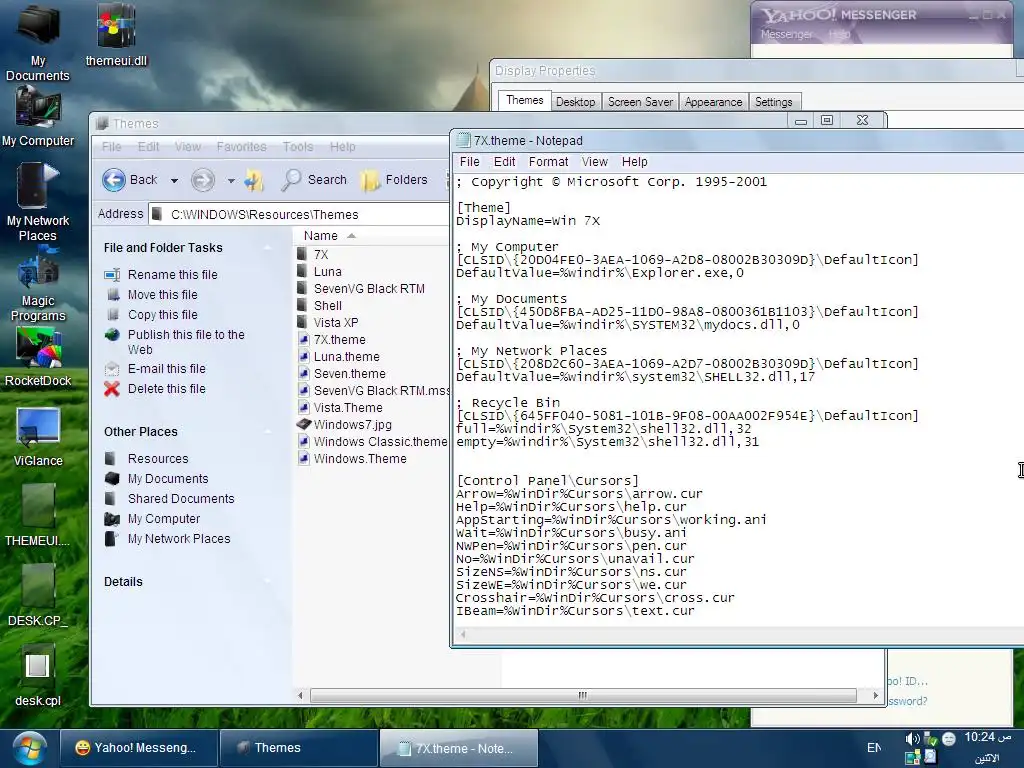Click the Start orb on taskbar
The image size is (1024, 768).
click(x=29, y=748)
